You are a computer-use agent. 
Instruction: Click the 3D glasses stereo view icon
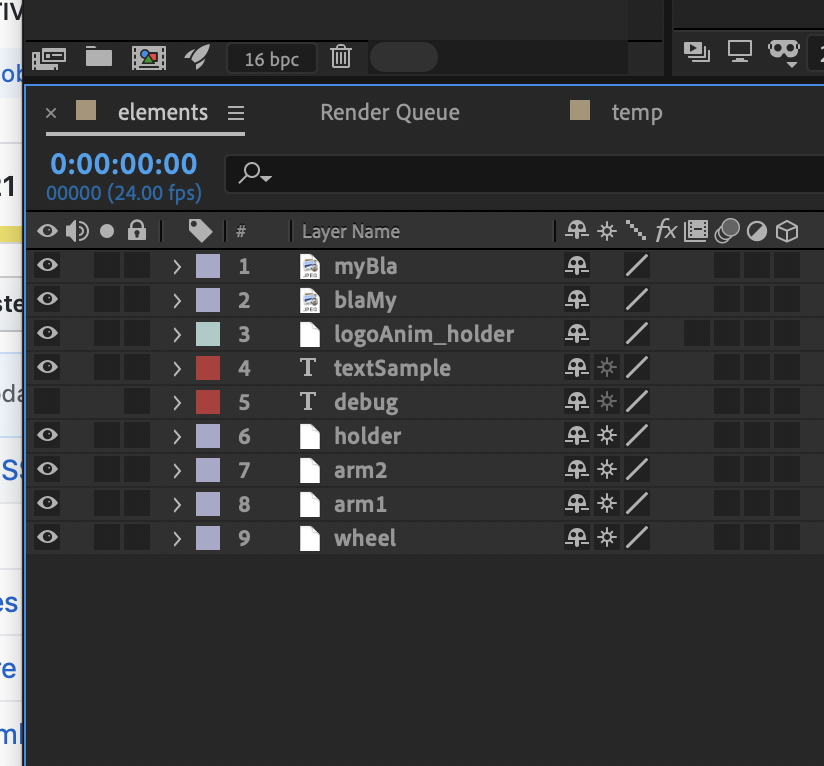pyautogui.click(x=784, y=53)
